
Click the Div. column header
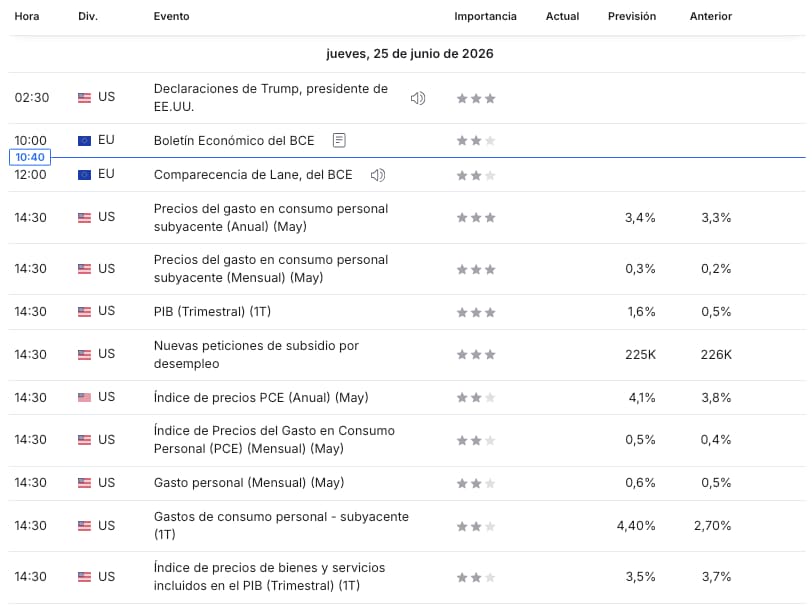(88, 17)
